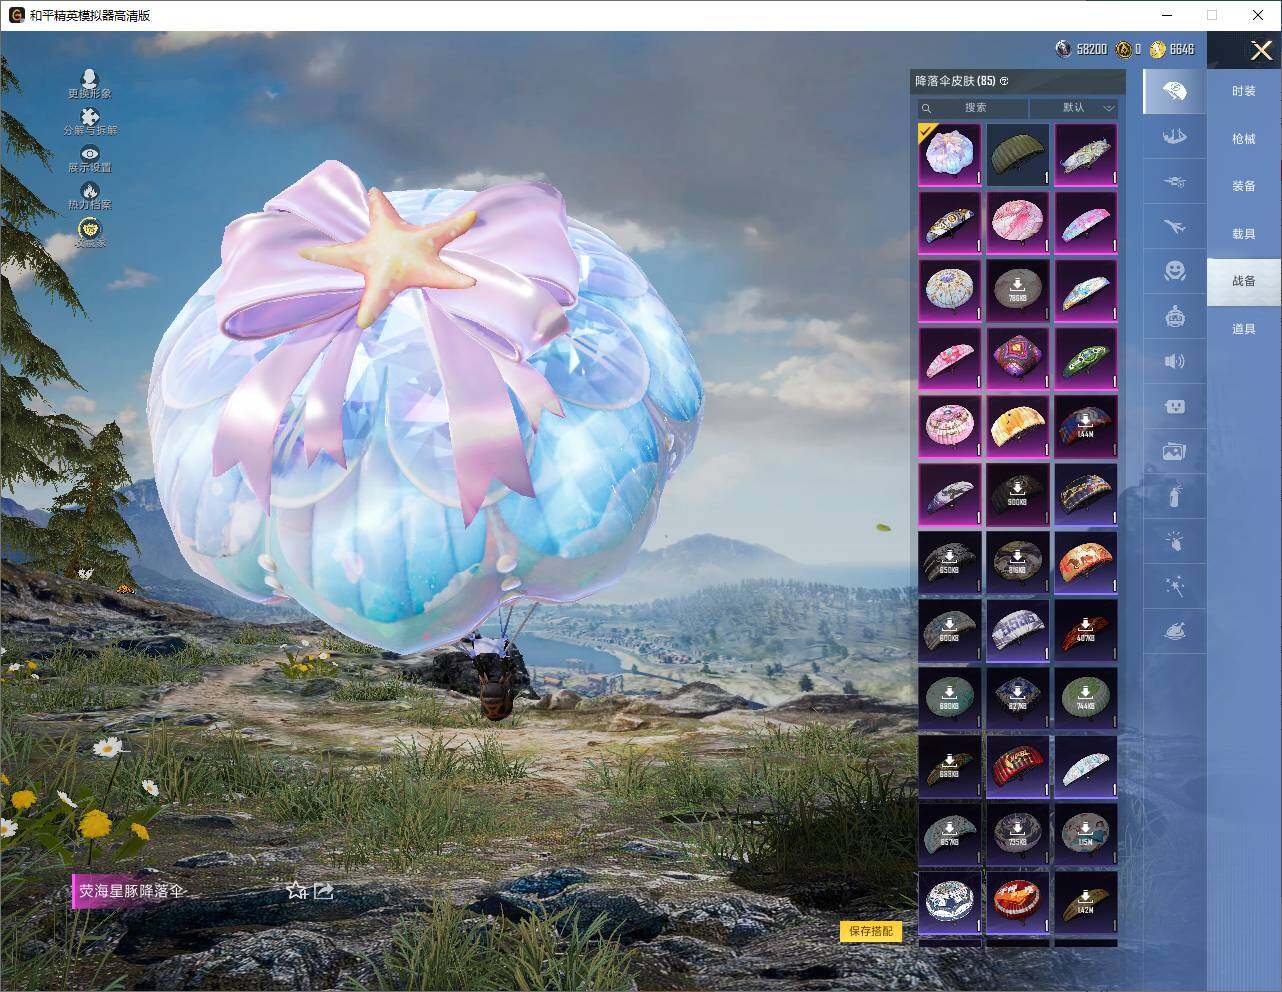Download the 689KB parachute skin

pyautogui.click(x=950, y=766)
